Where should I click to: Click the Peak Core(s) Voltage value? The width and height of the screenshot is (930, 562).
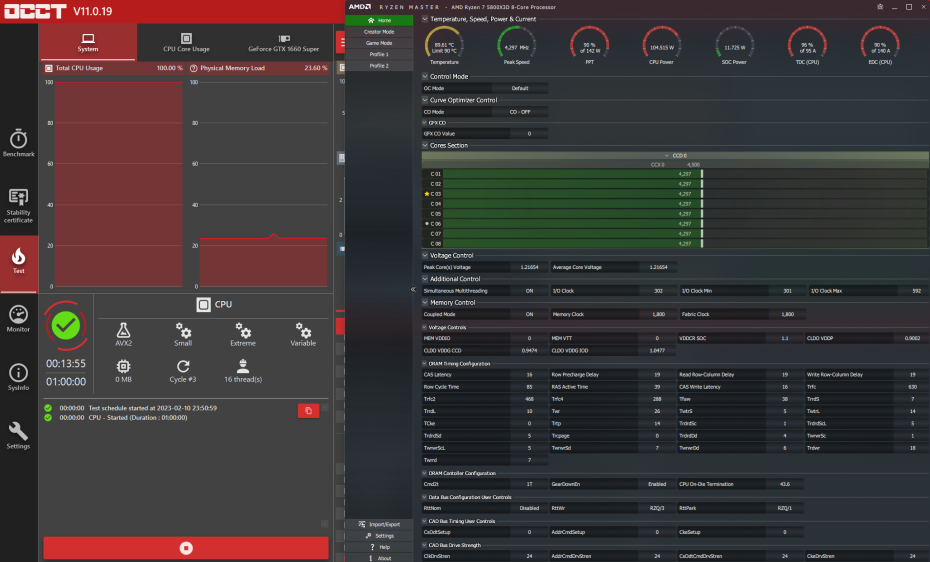(x=529, y=267)
